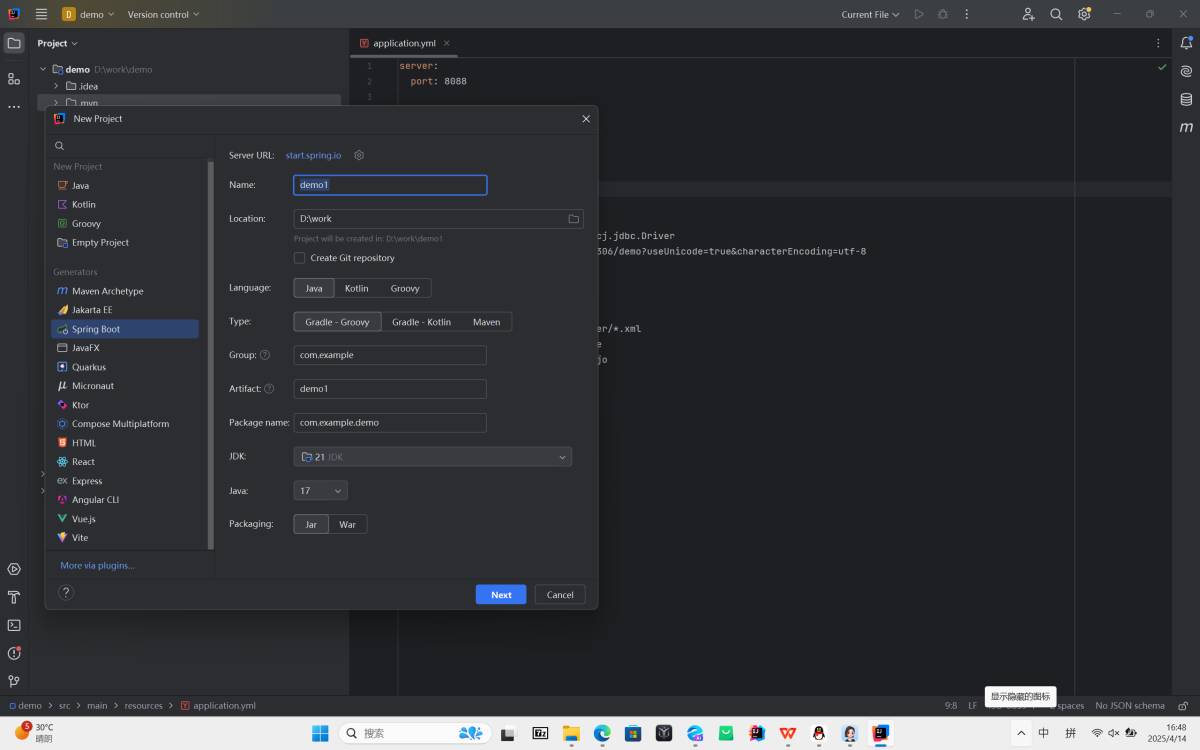Screen dimensions: 1200x750
Task: Click the Package name input field
Action: pyautogui.click(x=390, y=423)
